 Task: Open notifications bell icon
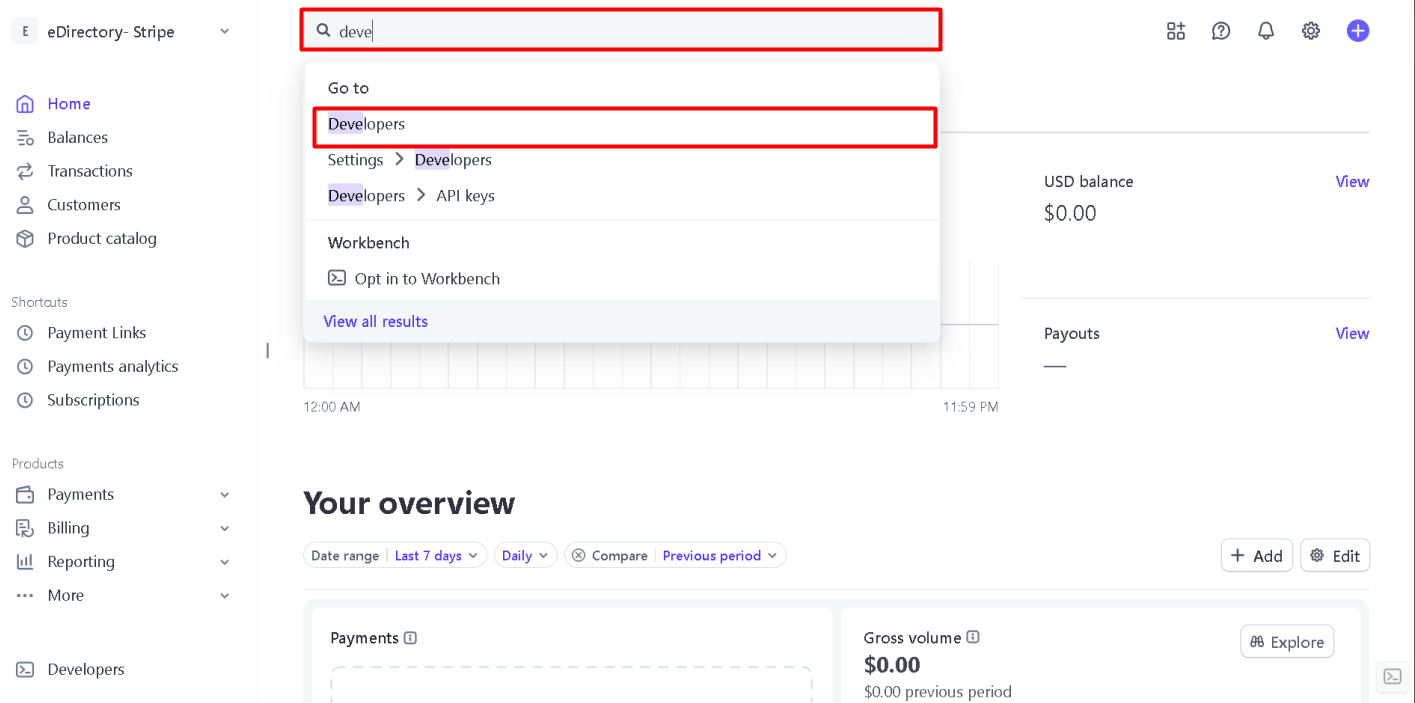[1266, 31]
